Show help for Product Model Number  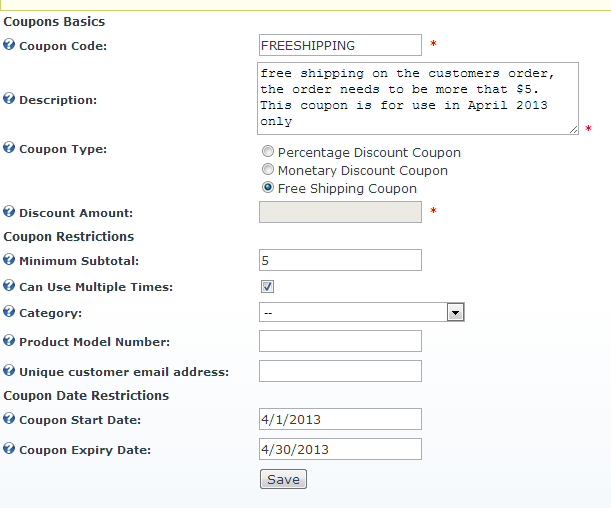(9, 340)
